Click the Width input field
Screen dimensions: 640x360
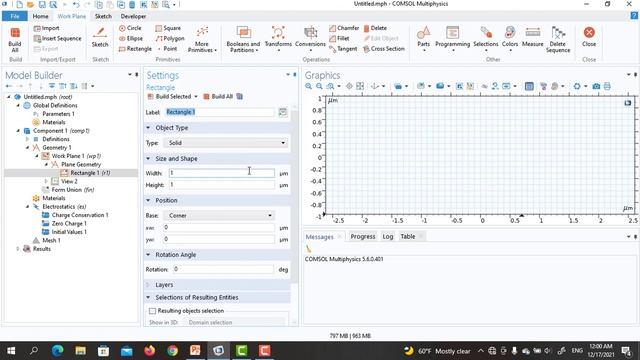coord(222,173)
